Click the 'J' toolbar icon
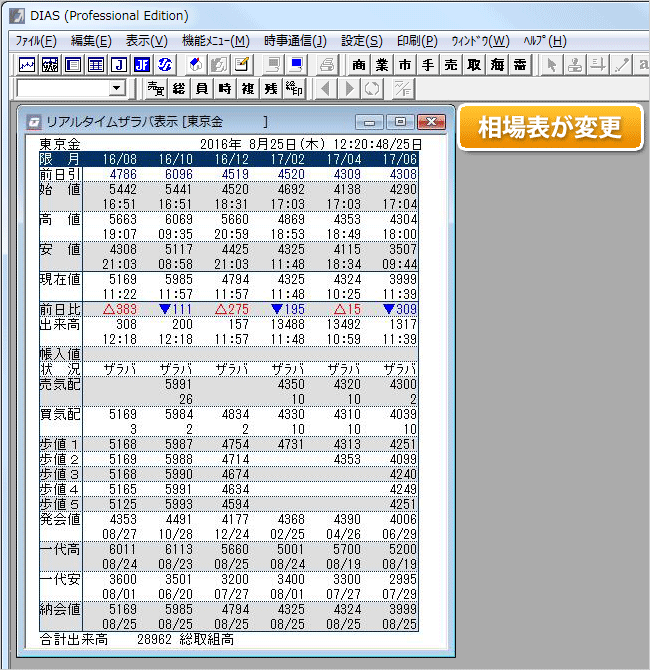The width and height of the screenshot is (650, 670). [x=119, y=65]
